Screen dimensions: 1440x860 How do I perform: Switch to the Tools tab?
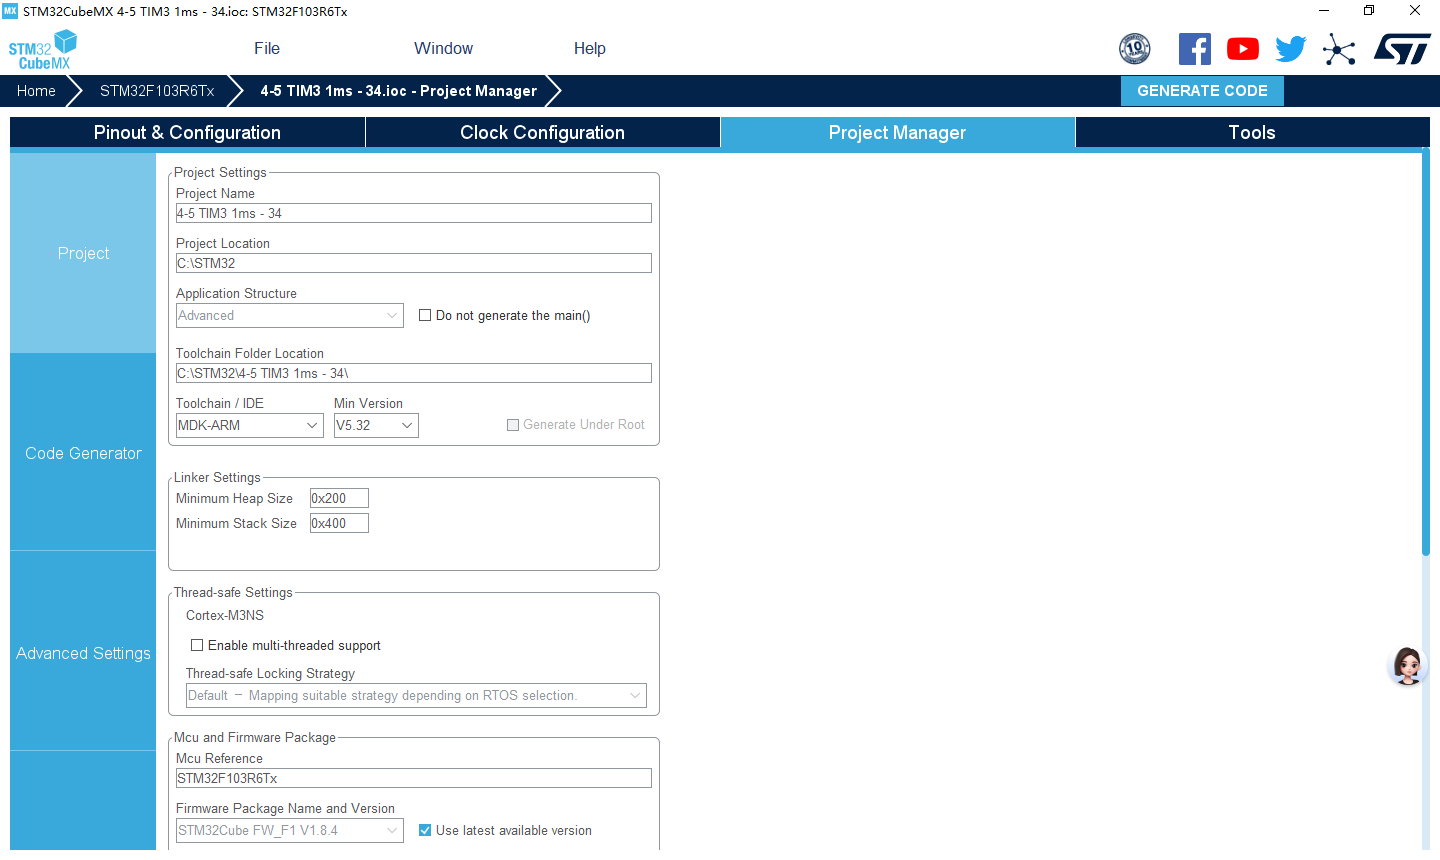tap(1252, 132)
